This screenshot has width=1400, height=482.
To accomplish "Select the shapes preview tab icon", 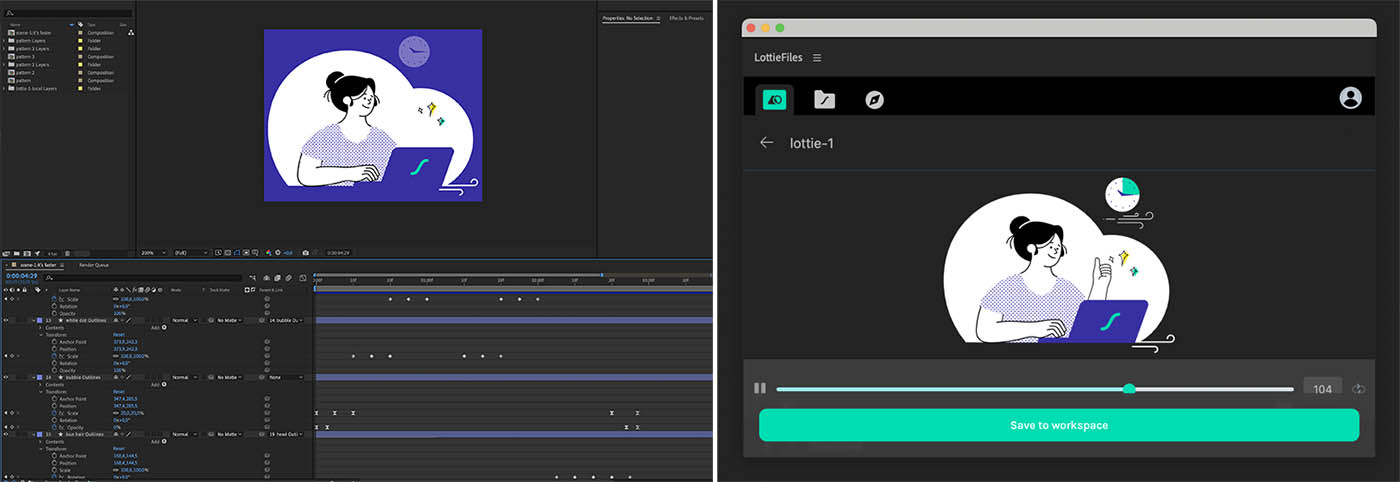I will pos(774,99).
